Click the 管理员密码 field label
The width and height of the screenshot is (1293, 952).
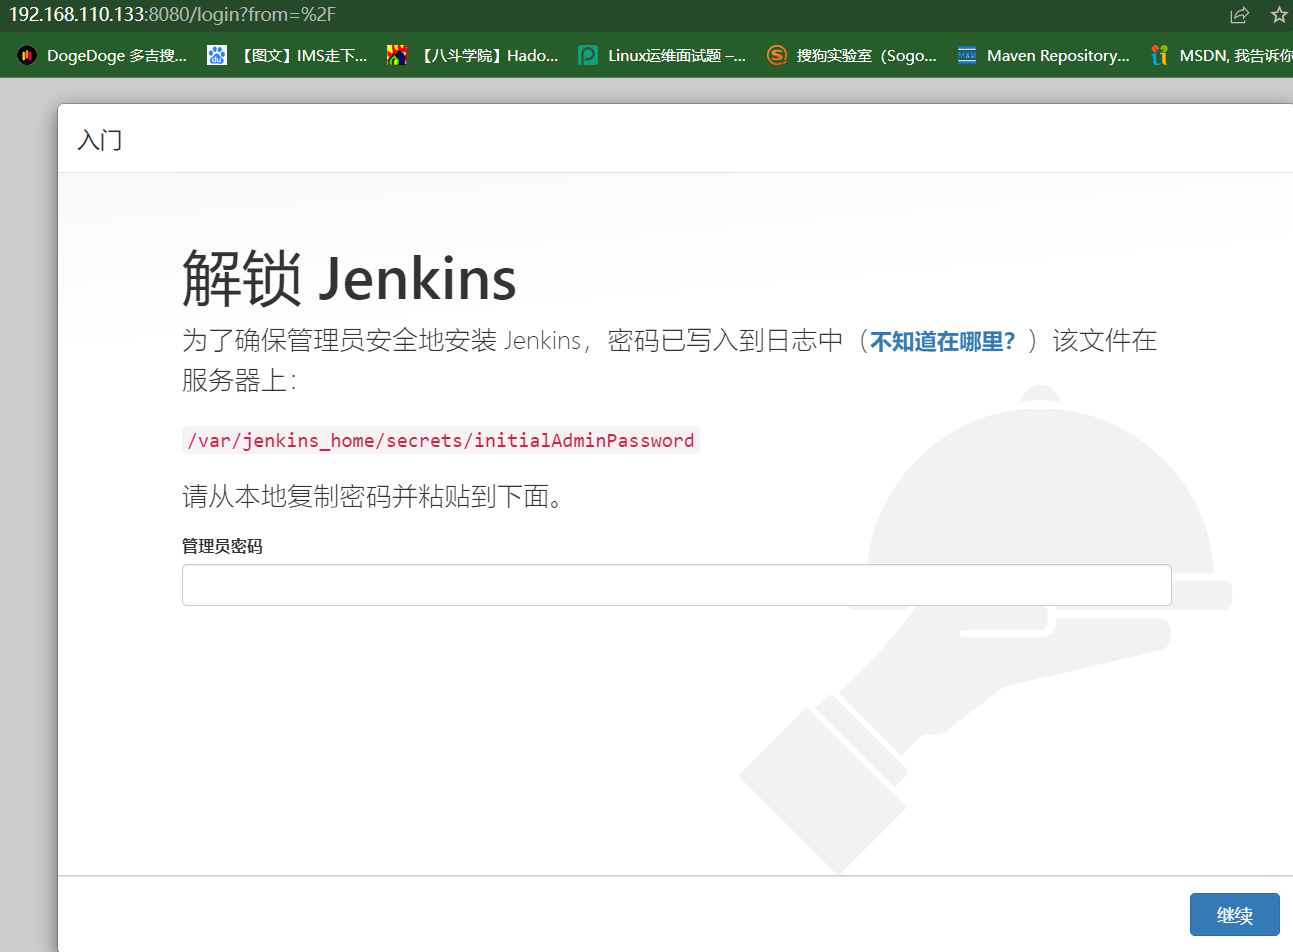(x=222, y=546)
